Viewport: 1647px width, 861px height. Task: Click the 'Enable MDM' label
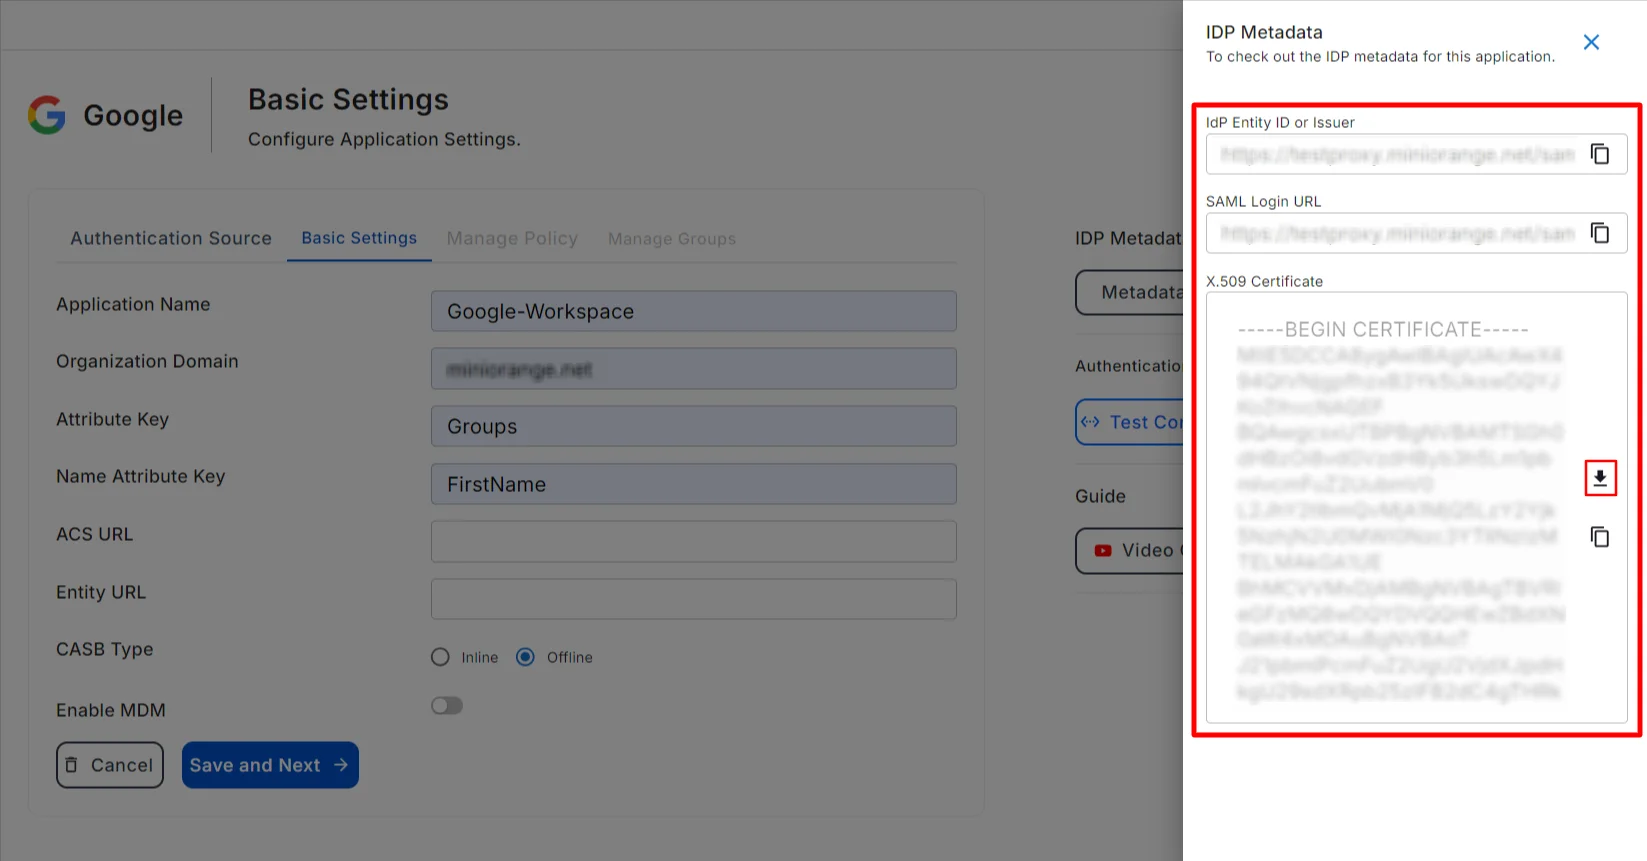(x=111, y=710)
